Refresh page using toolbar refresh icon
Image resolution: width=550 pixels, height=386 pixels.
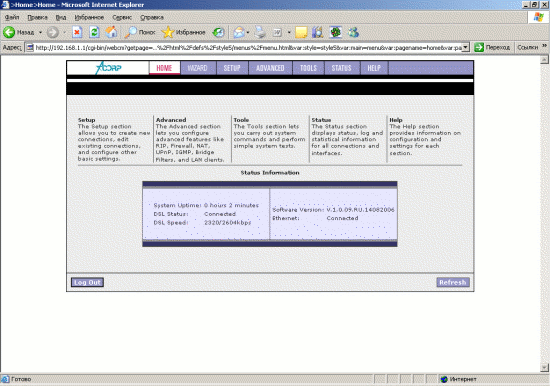[x=94, y=32]
